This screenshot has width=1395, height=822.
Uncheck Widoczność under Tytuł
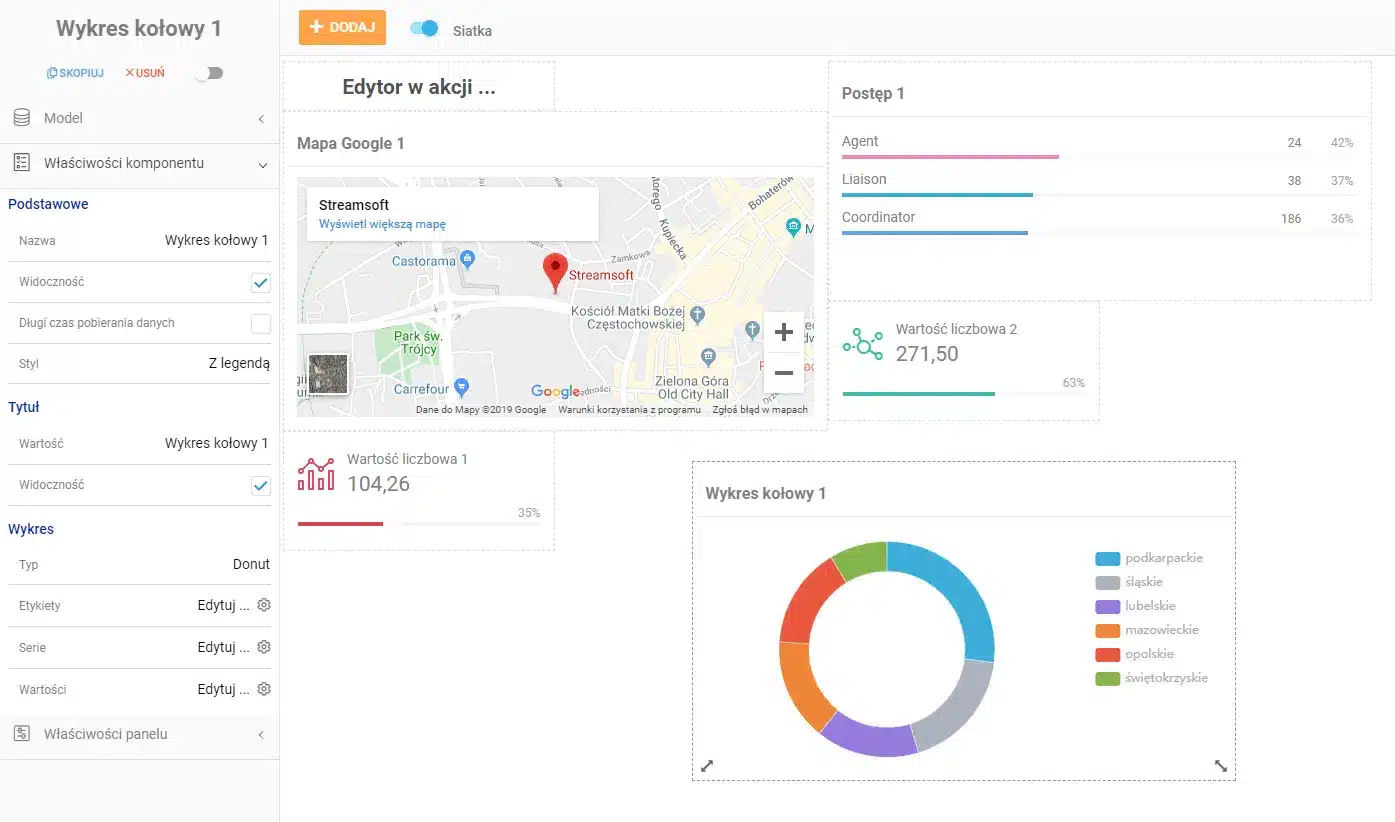click(261, 486)
